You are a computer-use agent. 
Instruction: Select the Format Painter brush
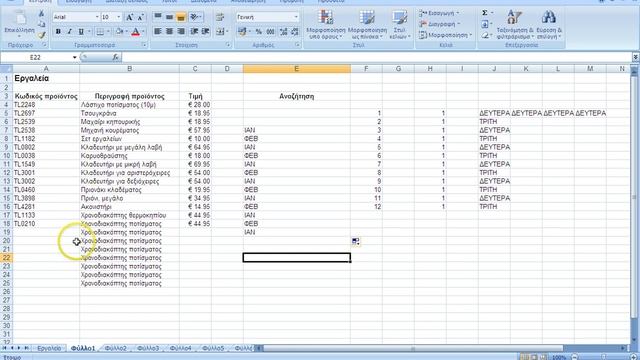41,35
